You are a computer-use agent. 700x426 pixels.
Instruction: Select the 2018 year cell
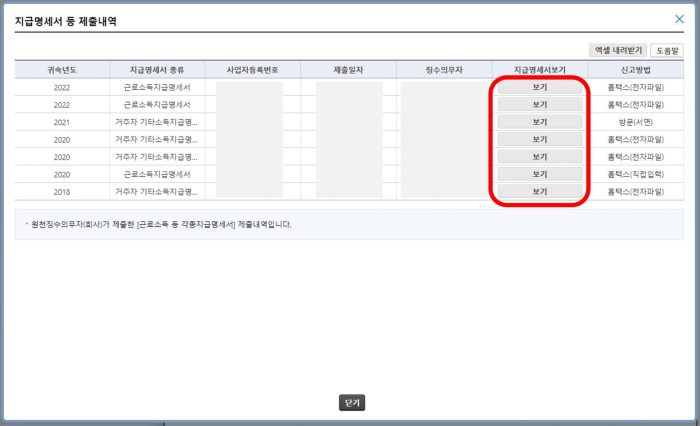[x=62, y=192]
